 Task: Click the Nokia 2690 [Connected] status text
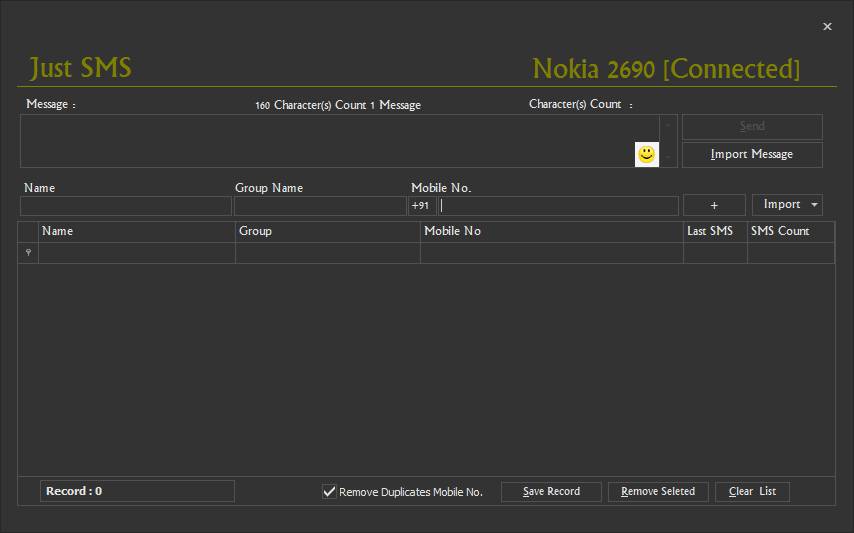pyautogui.click(x=666, y=69)
